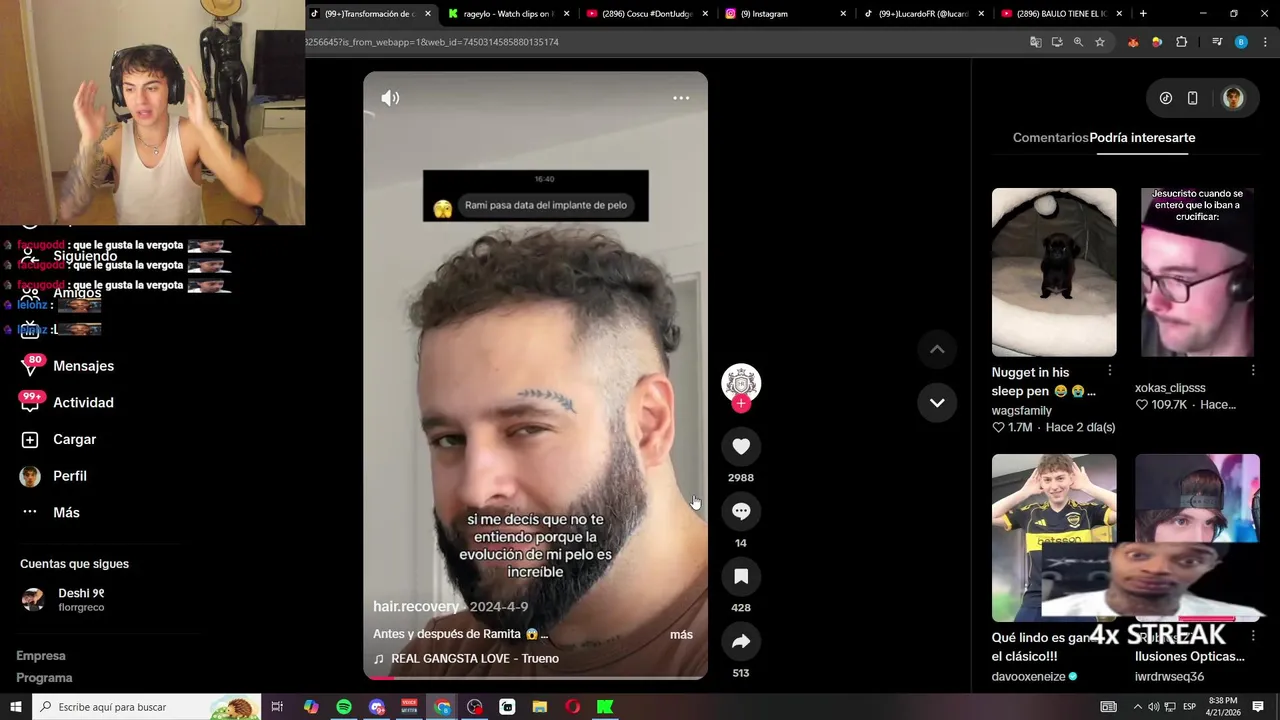This screenshot has height=720, width=1280.
Task: Mute the TikTok video sound
Action: coord(390,98)
